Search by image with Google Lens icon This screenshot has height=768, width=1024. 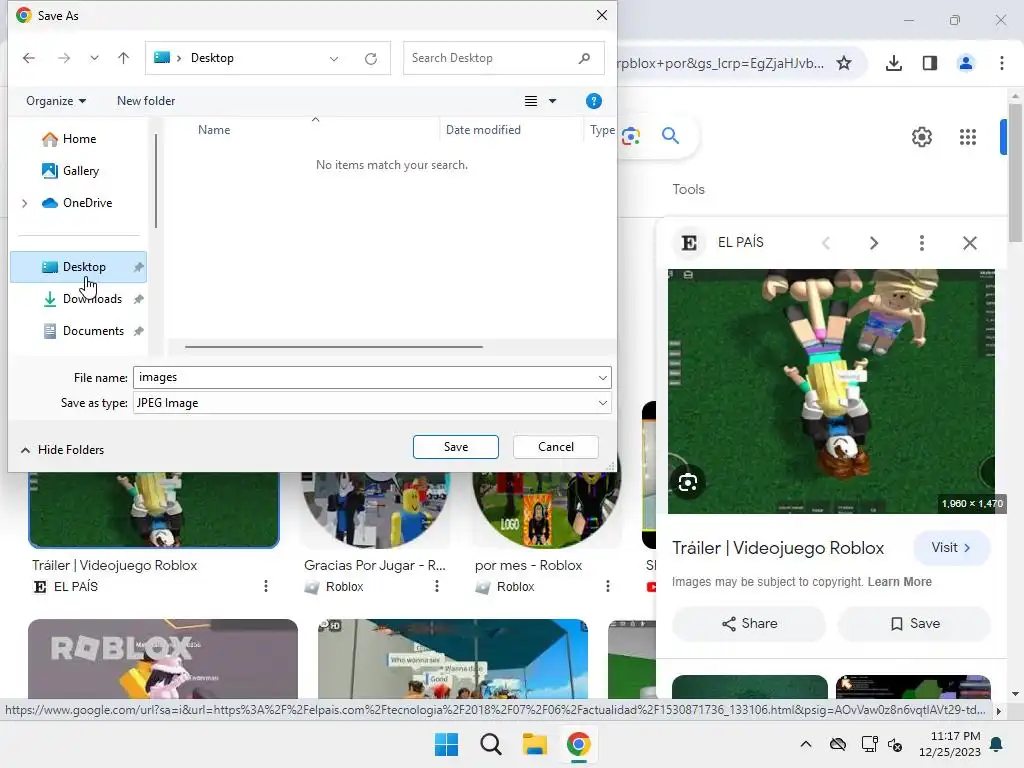pos(631,136)
